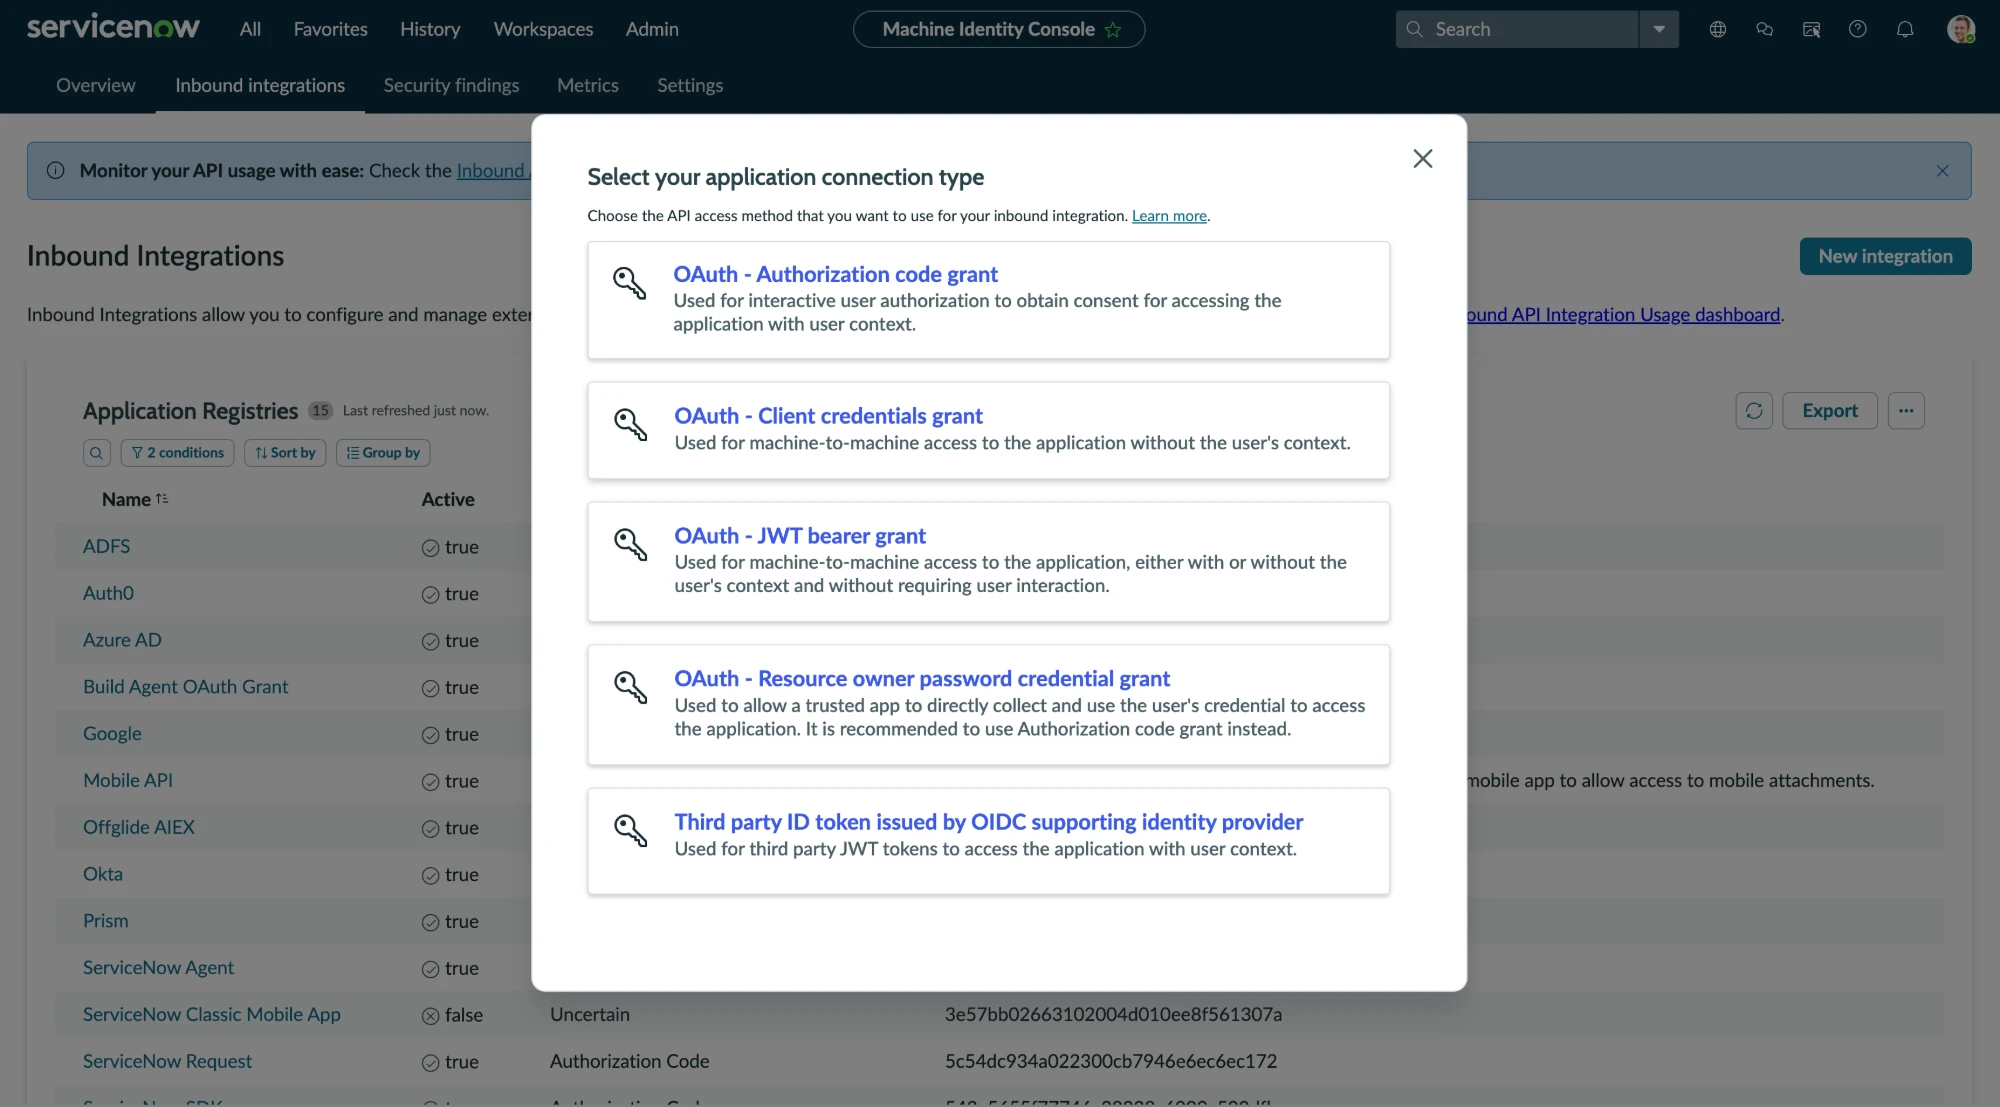The image size is (2000, 1107).
Task: Click the Export button
Action: (x=1830, y=411)
